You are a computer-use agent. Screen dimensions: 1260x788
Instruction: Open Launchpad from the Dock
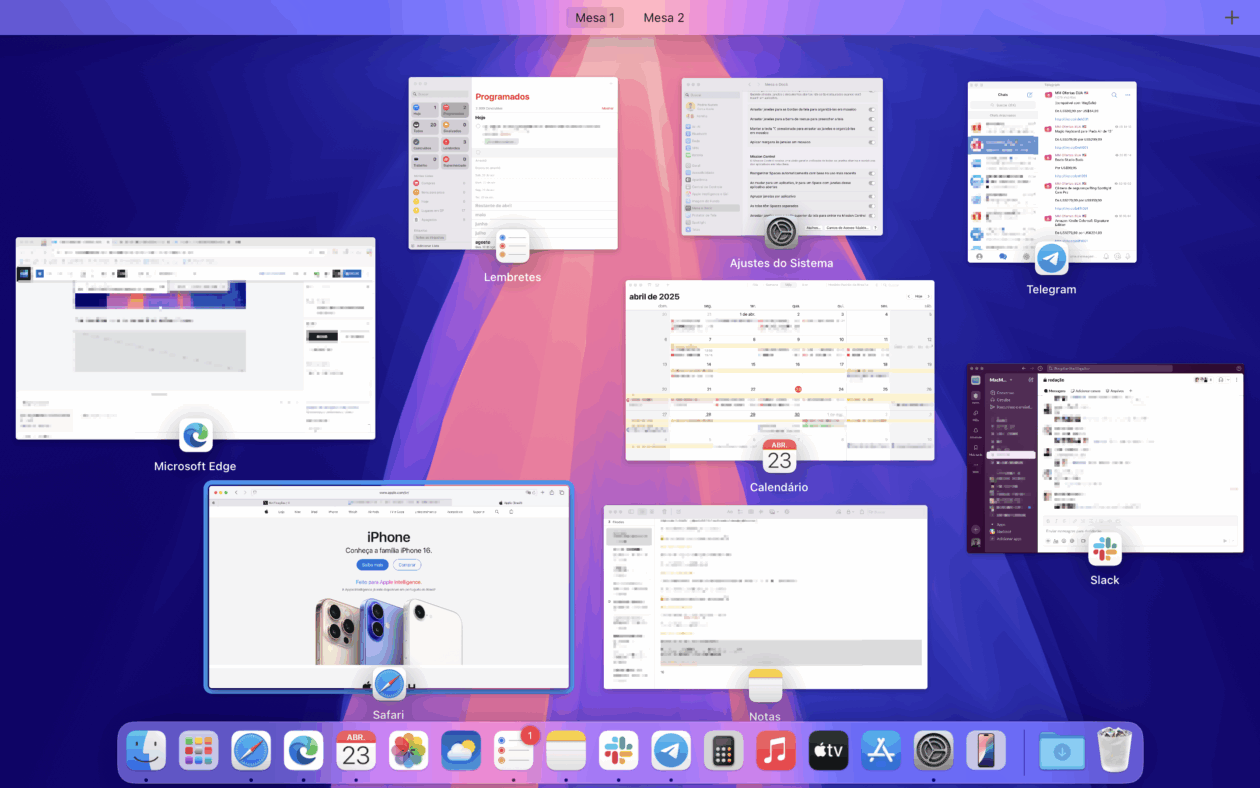tap(199, 751)
